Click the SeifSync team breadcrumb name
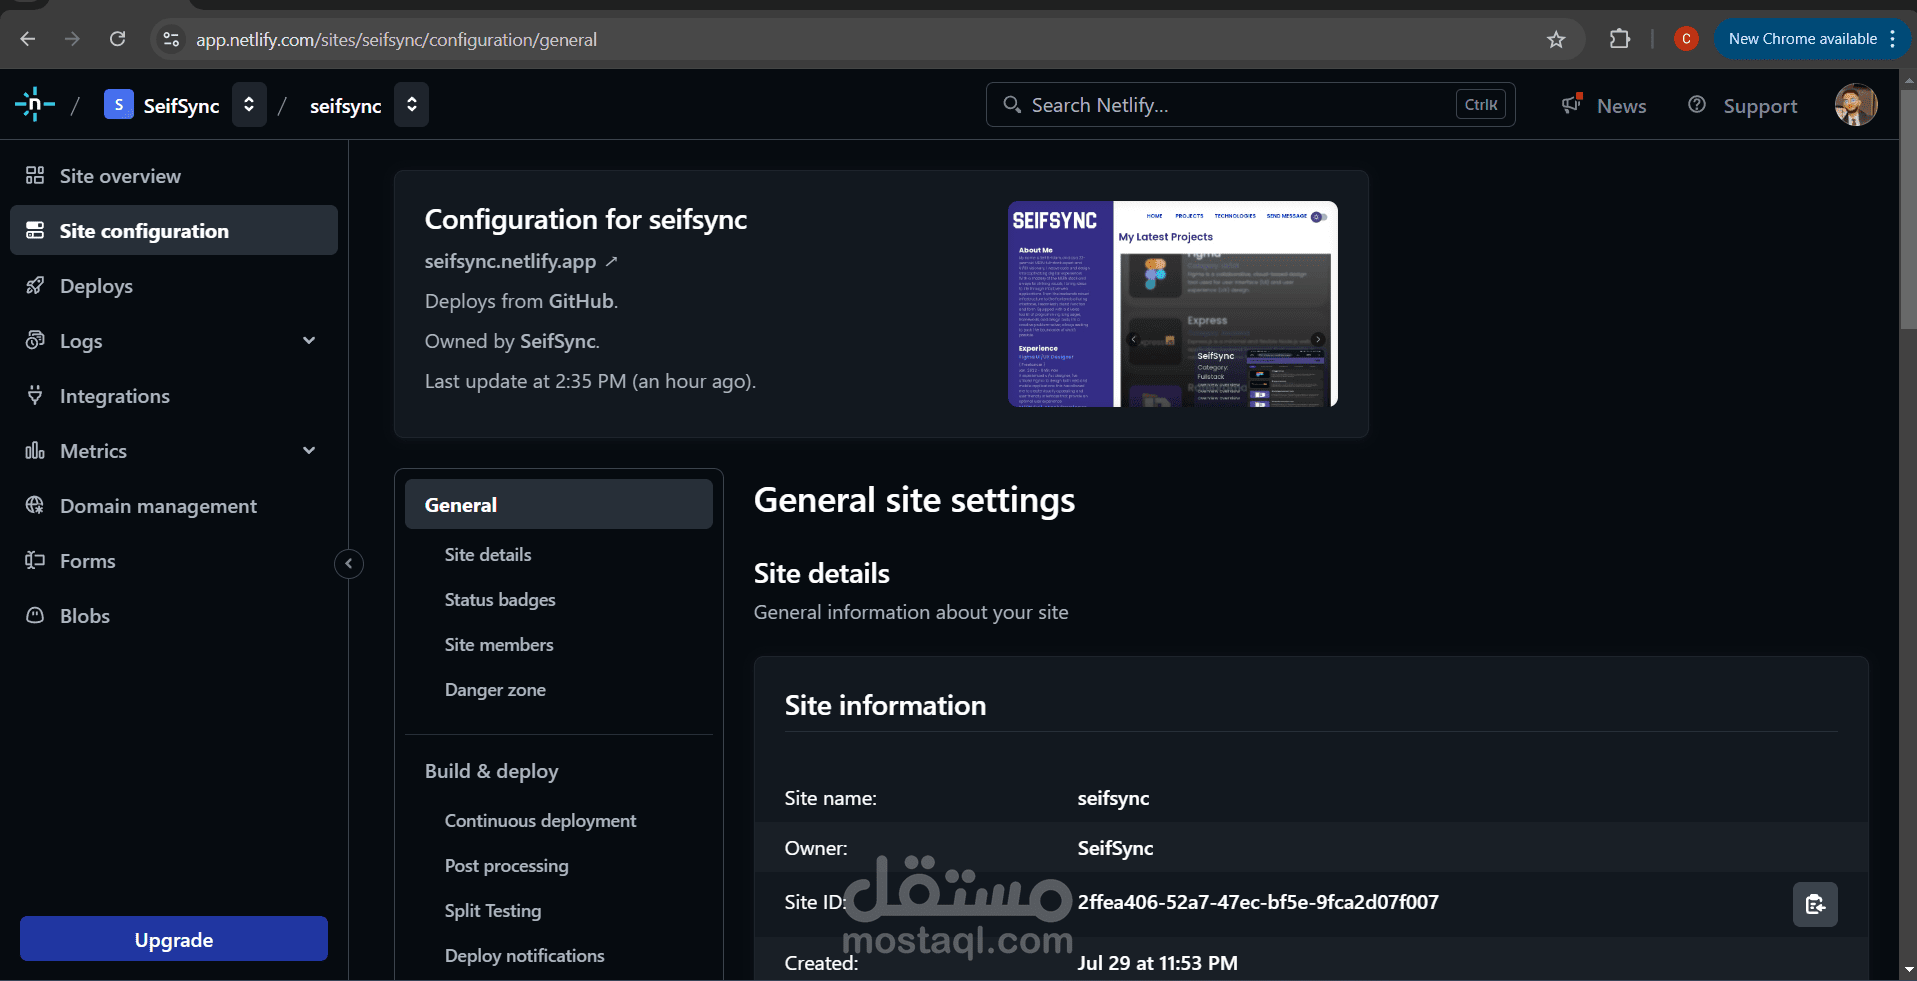Screen dimensions: 1917x981 [181, 105]
